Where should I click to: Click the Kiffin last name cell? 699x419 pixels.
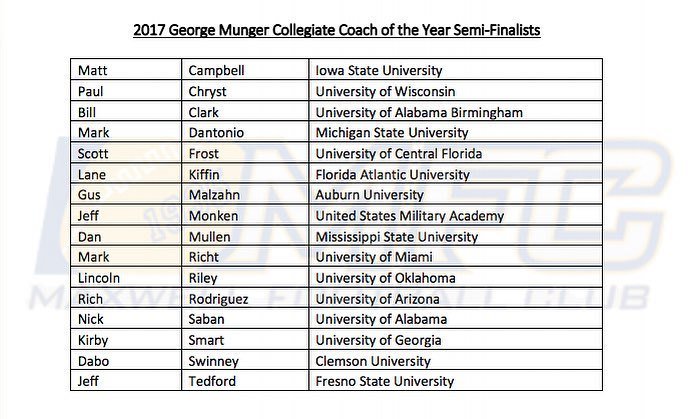(x=245, y=174)
